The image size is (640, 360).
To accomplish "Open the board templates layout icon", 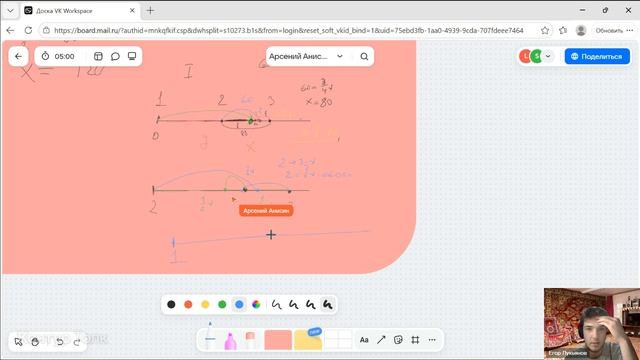I will 98,56.
